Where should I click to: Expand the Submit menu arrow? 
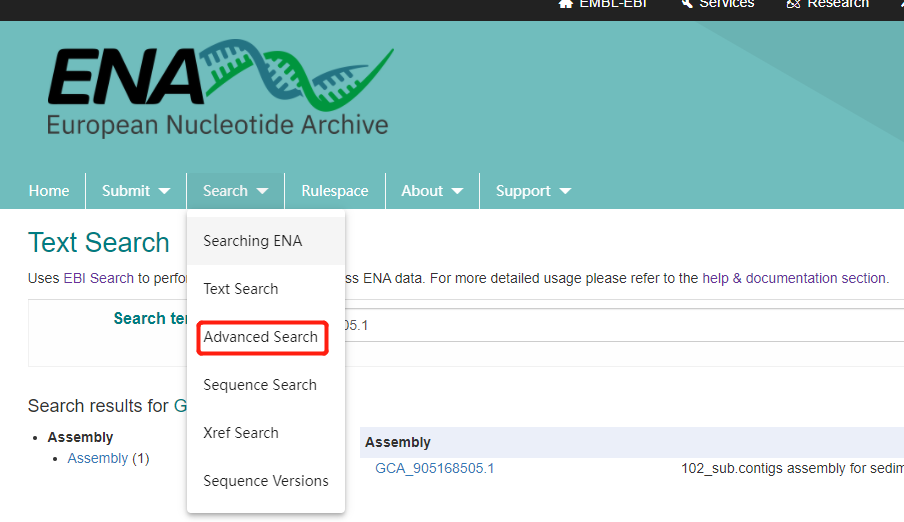(x=164, y=191)
